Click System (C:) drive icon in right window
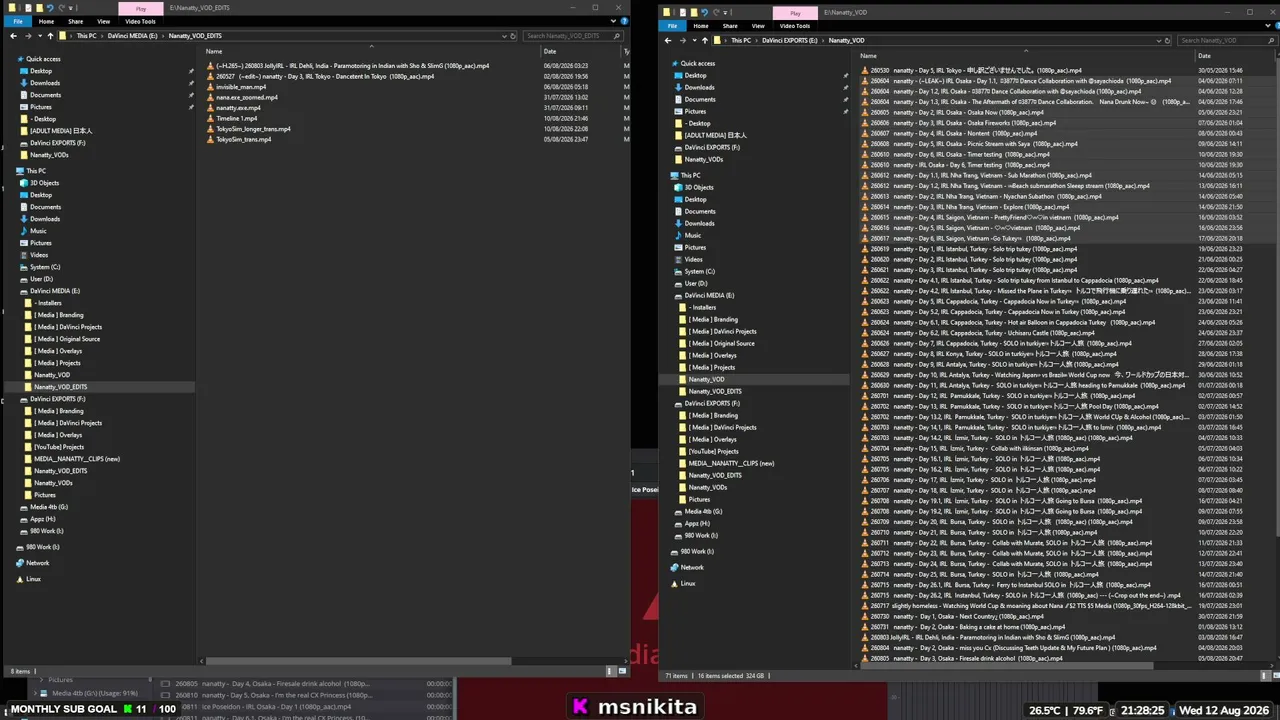 [678, 271]
